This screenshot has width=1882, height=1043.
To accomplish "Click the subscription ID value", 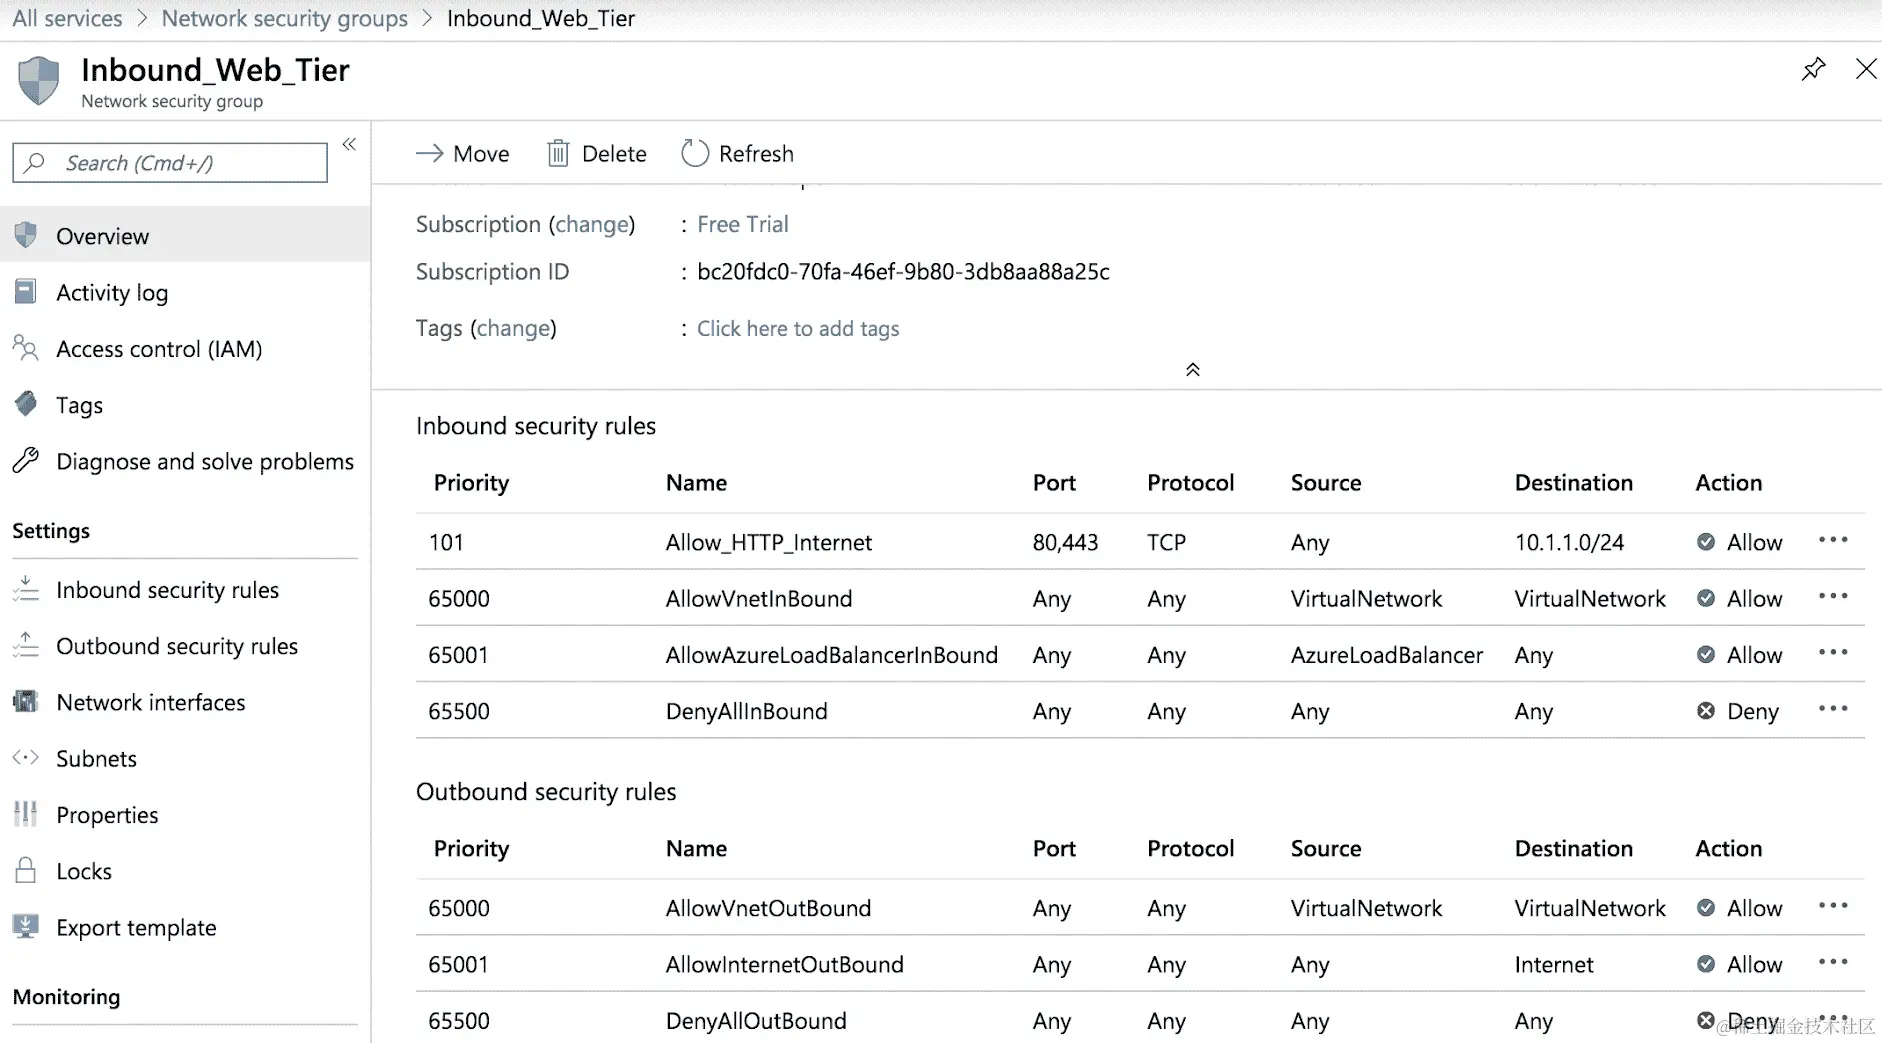I will point(903,271).
